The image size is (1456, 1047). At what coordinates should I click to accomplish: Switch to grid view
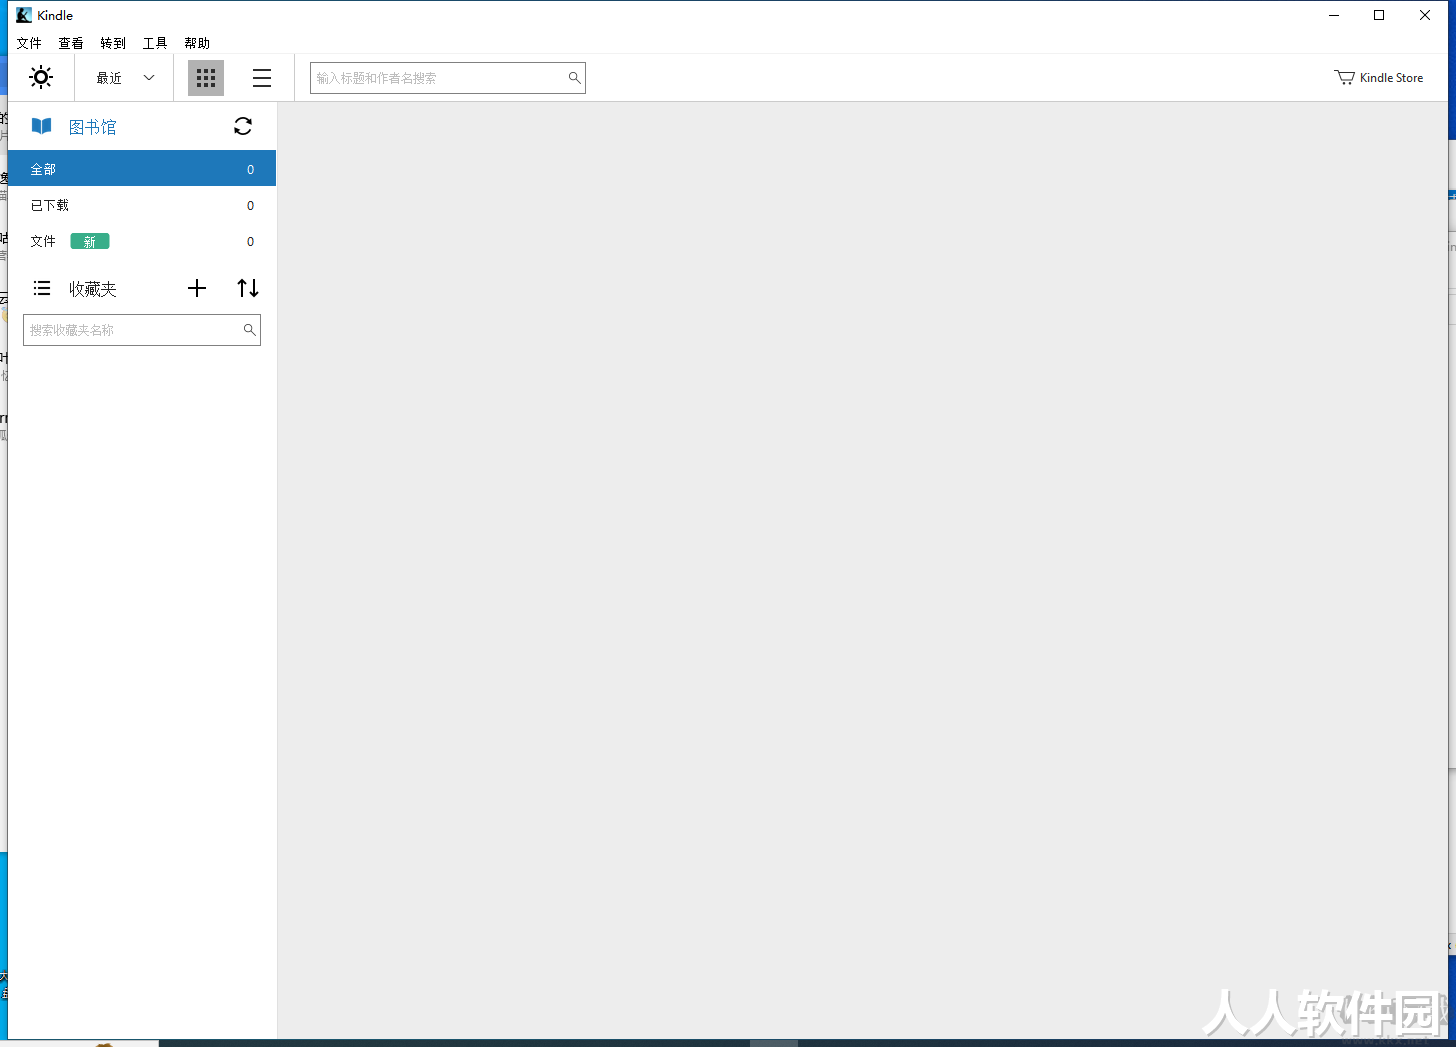[x=206, y=78]
